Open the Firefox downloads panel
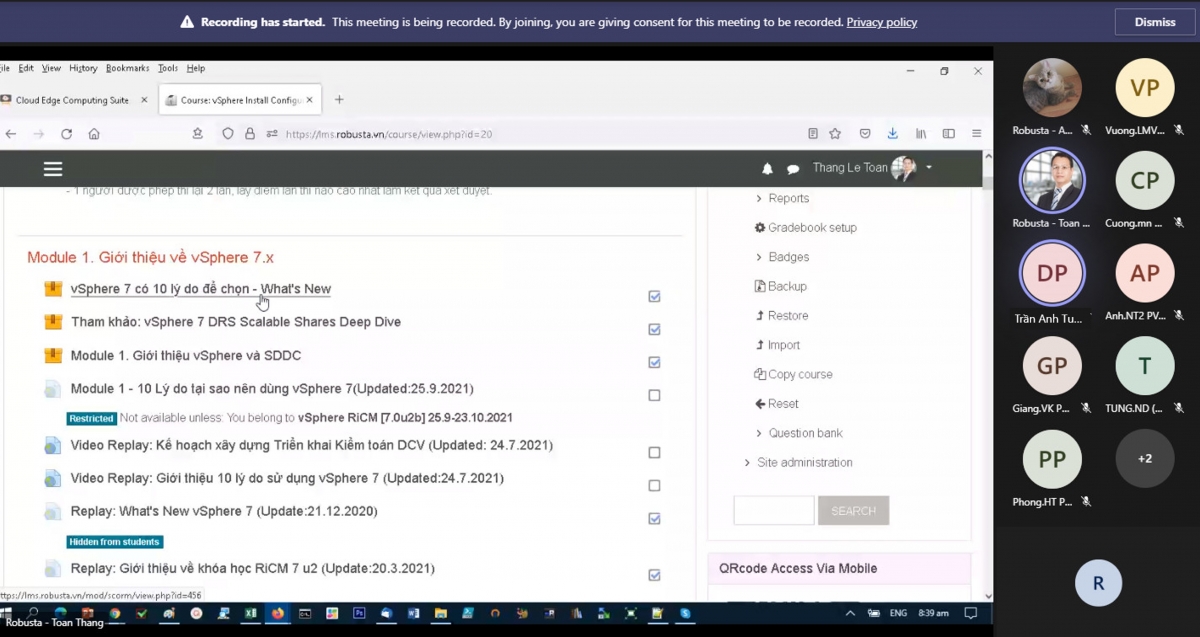This screenshot has width=1200, height=637. point(892,134)
